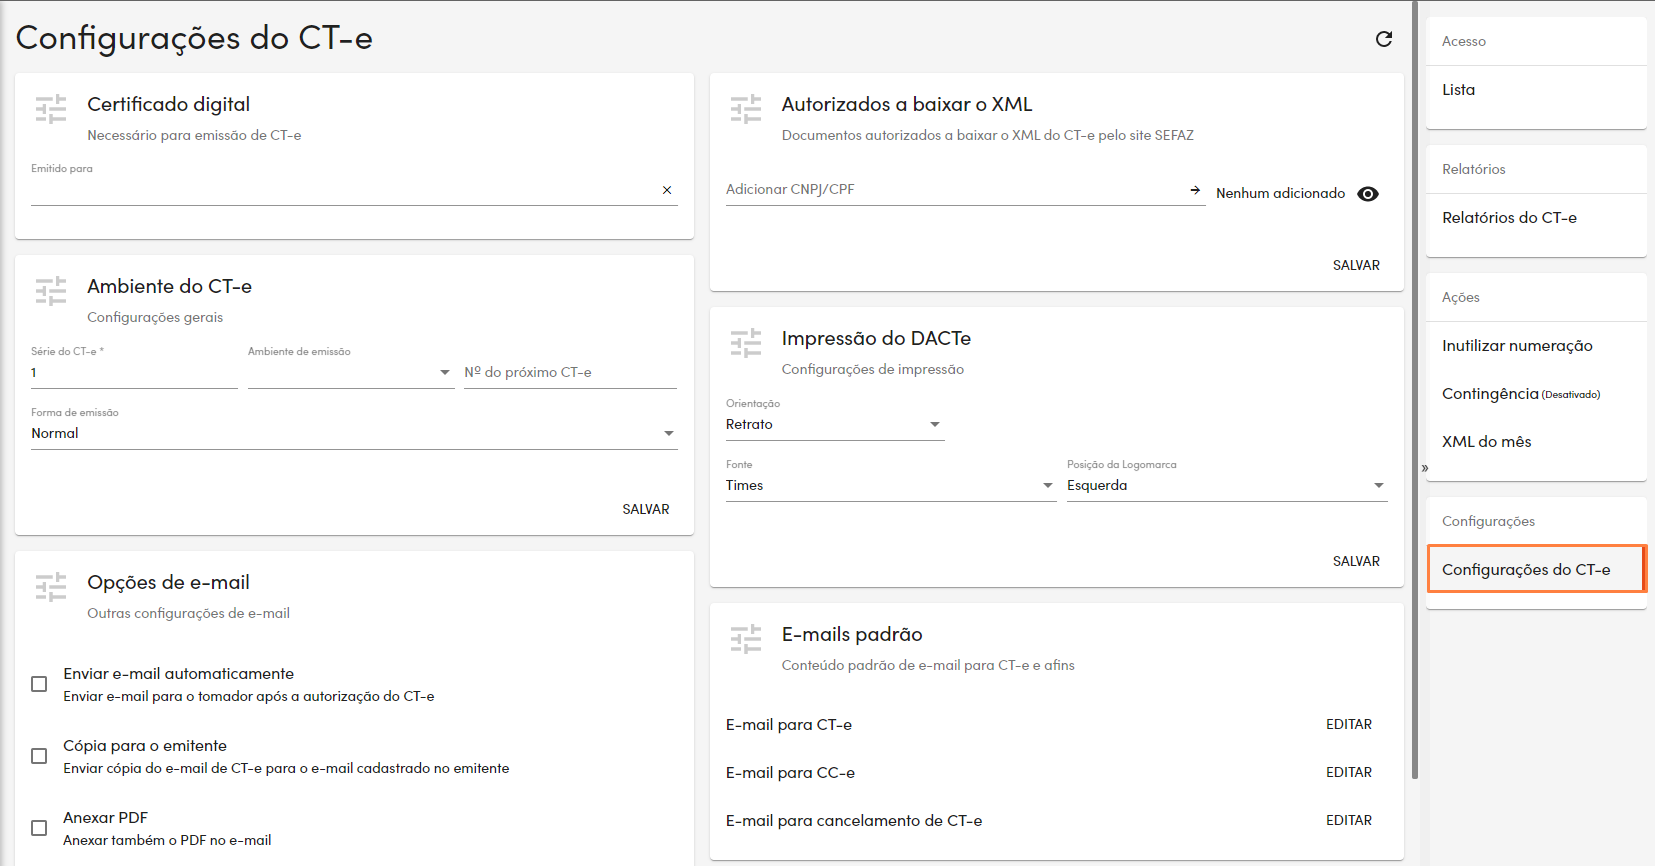This screenshot has height=866, width=1655.
Task: Click the arrow to add CNPJ/CPF
Action: [1195, 190]
